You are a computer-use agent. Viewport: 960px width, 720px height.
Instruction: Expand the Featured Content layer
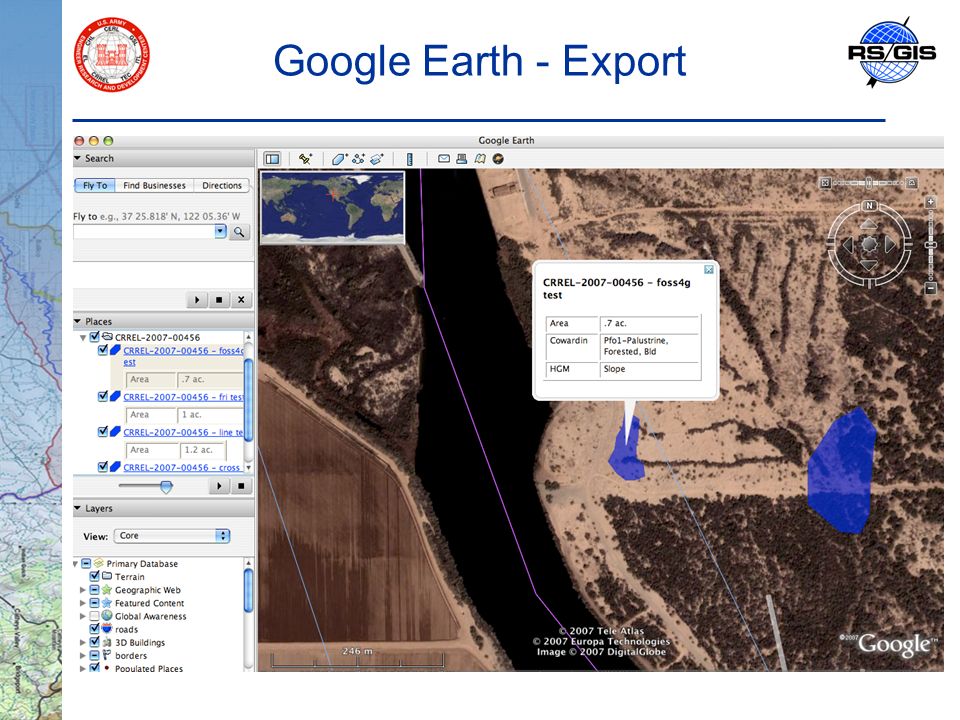pos(83,603)
